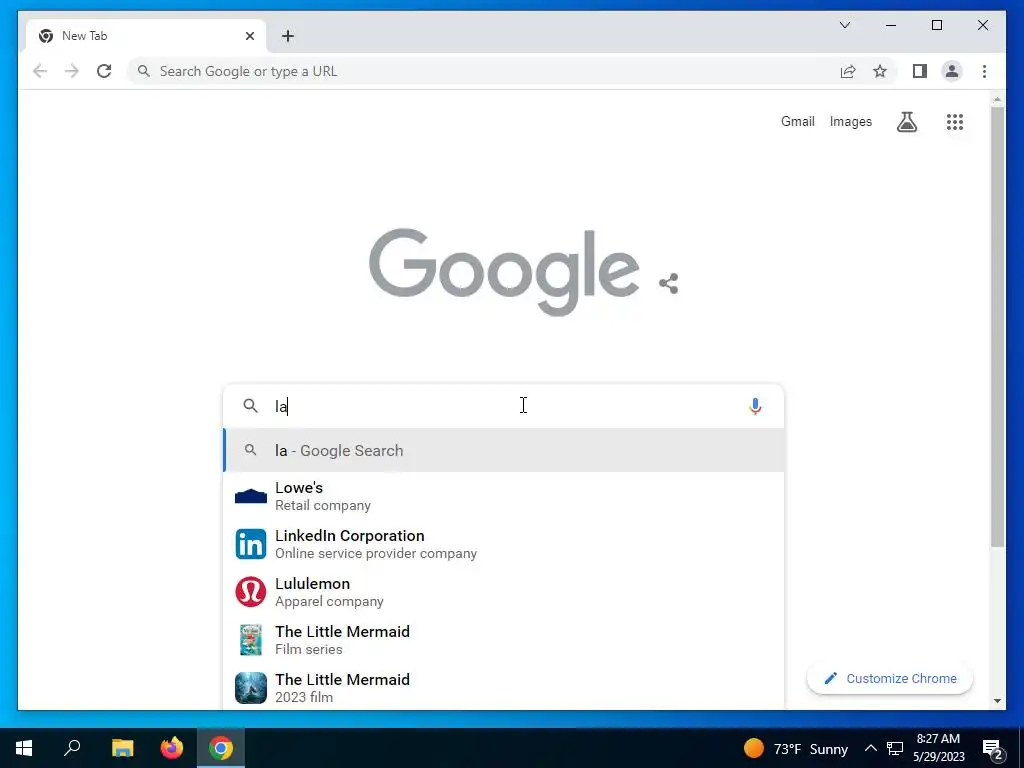Toggle the Chrome side panel

tap(920, 71)
